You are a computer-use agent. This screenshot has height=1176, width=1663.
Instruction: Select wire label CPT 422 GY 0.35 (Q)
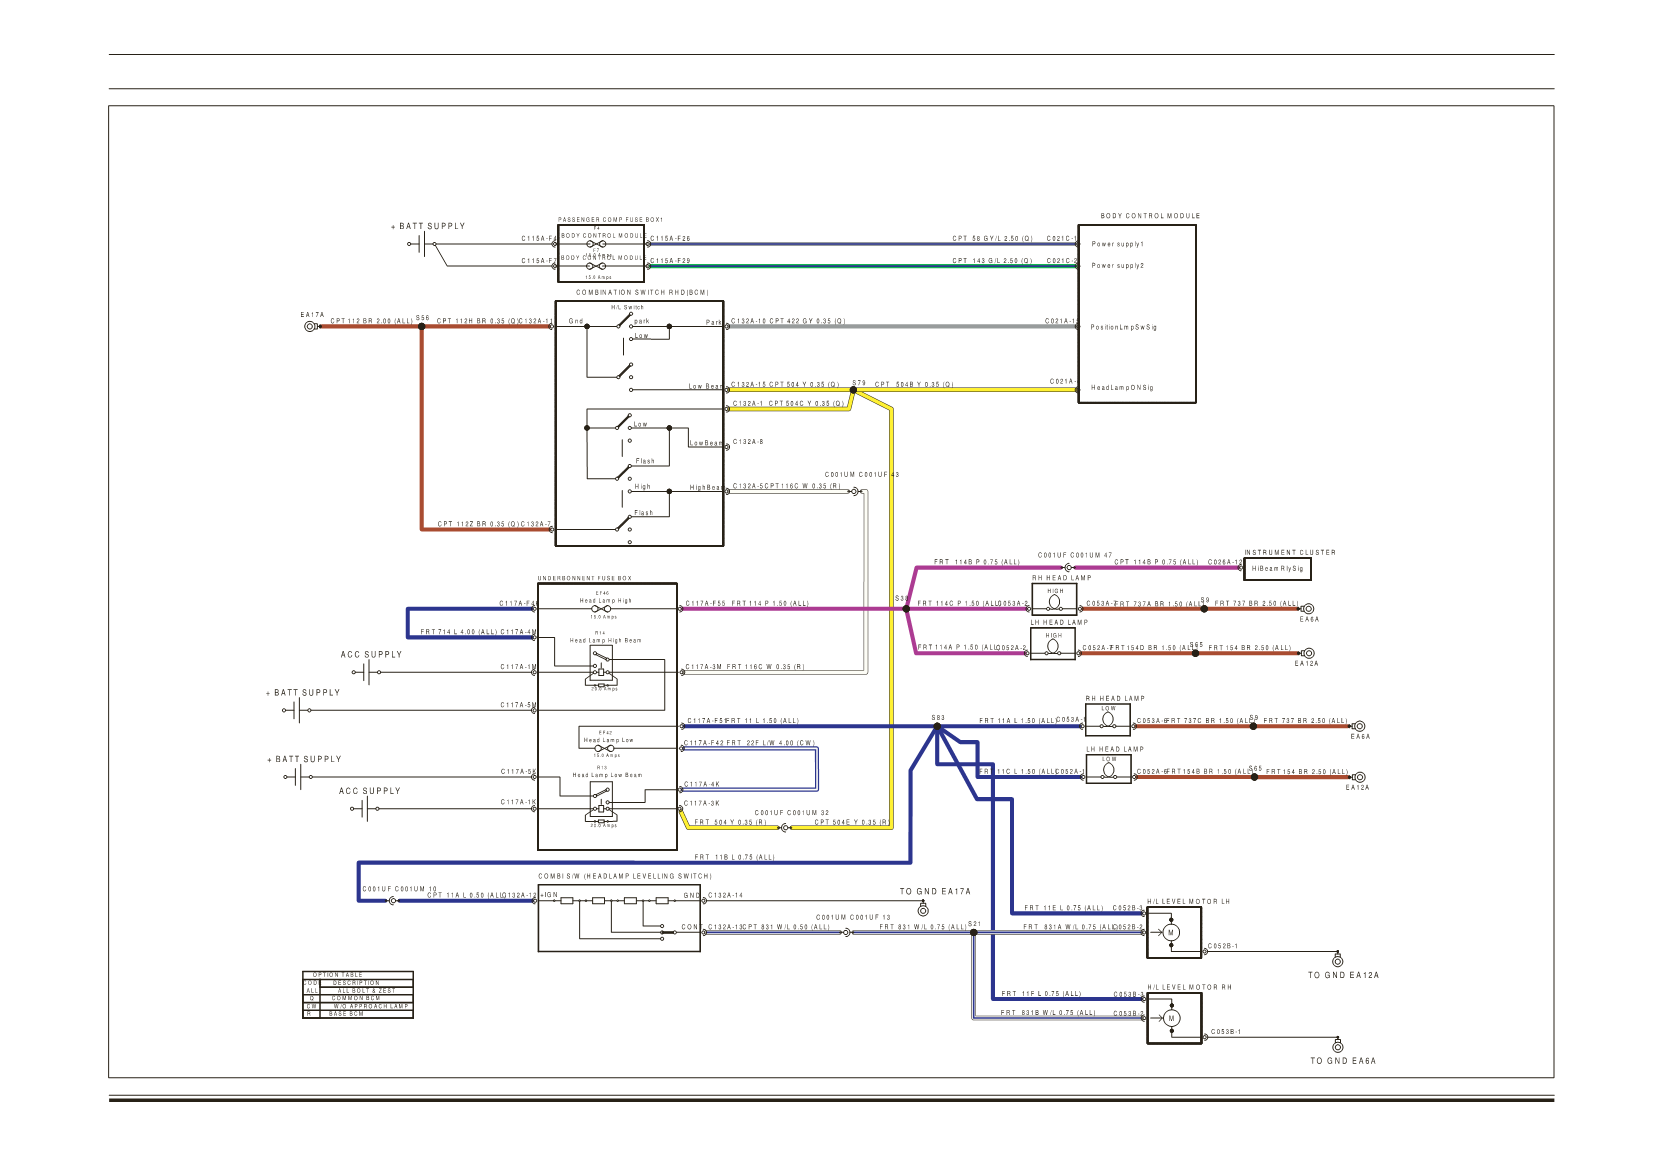(x=807, y=322)
